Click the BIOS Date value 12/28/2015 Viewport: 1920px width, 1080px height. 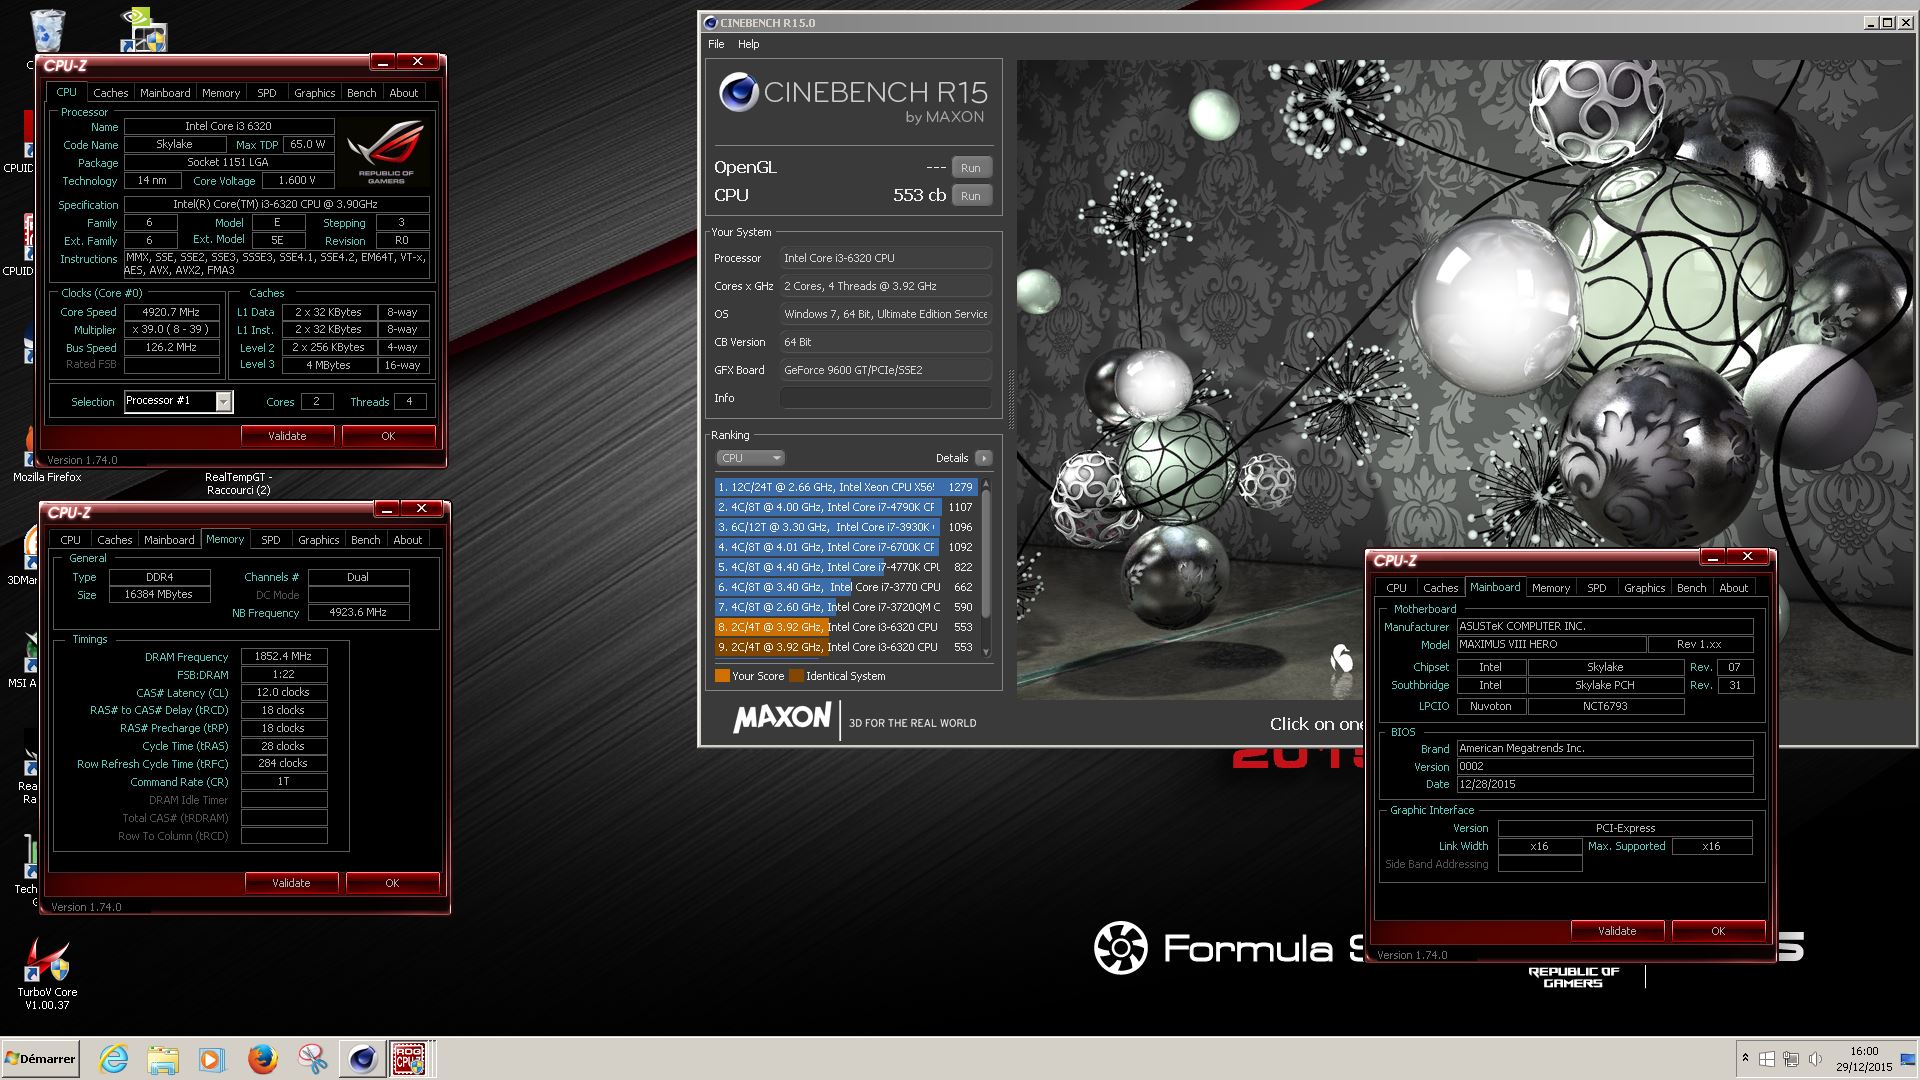tap(1604, 785)
